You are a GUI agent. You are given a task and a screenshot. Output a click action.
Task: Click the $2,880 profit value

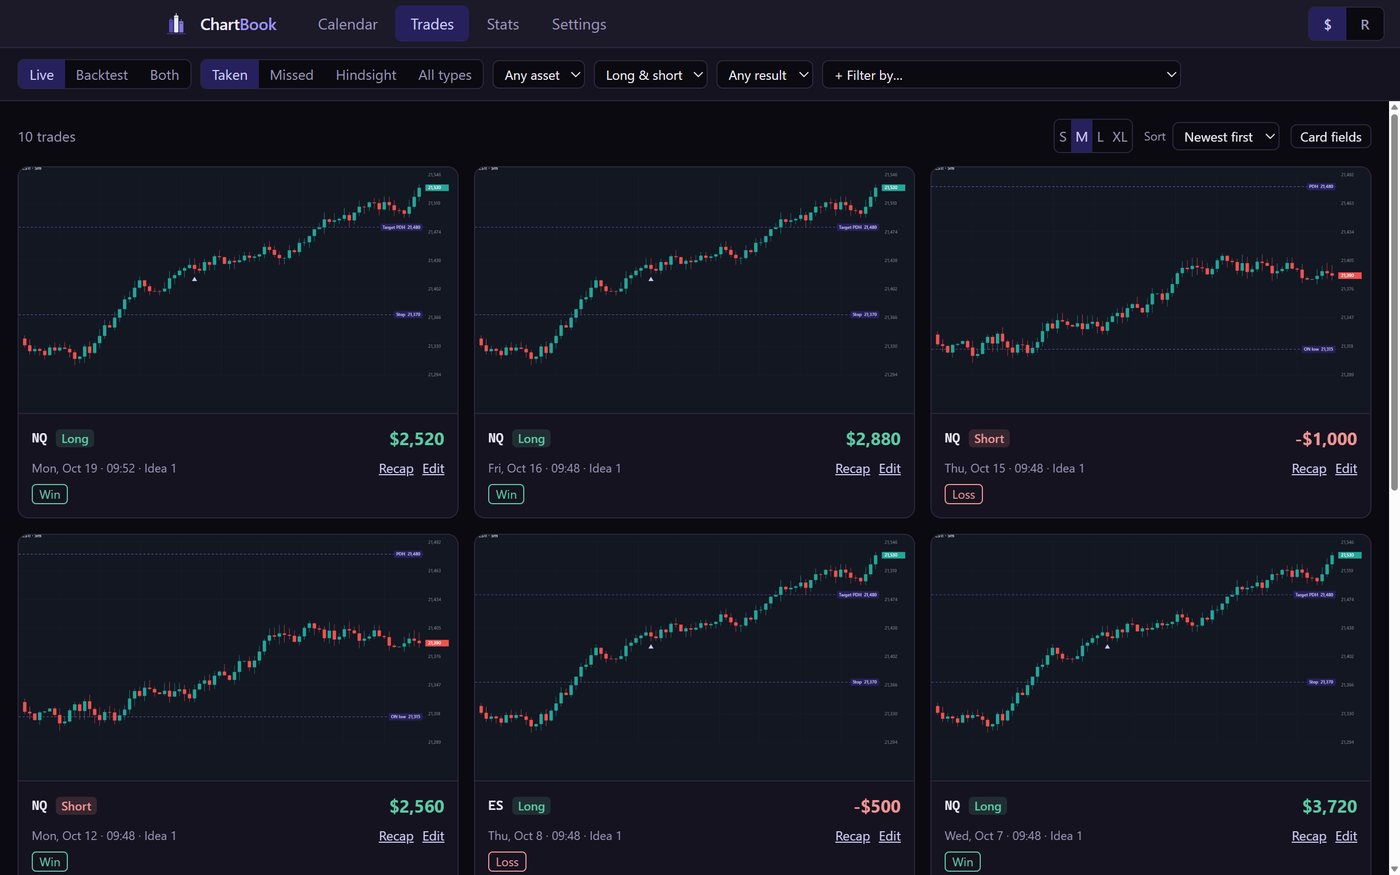tap(873, 439)
